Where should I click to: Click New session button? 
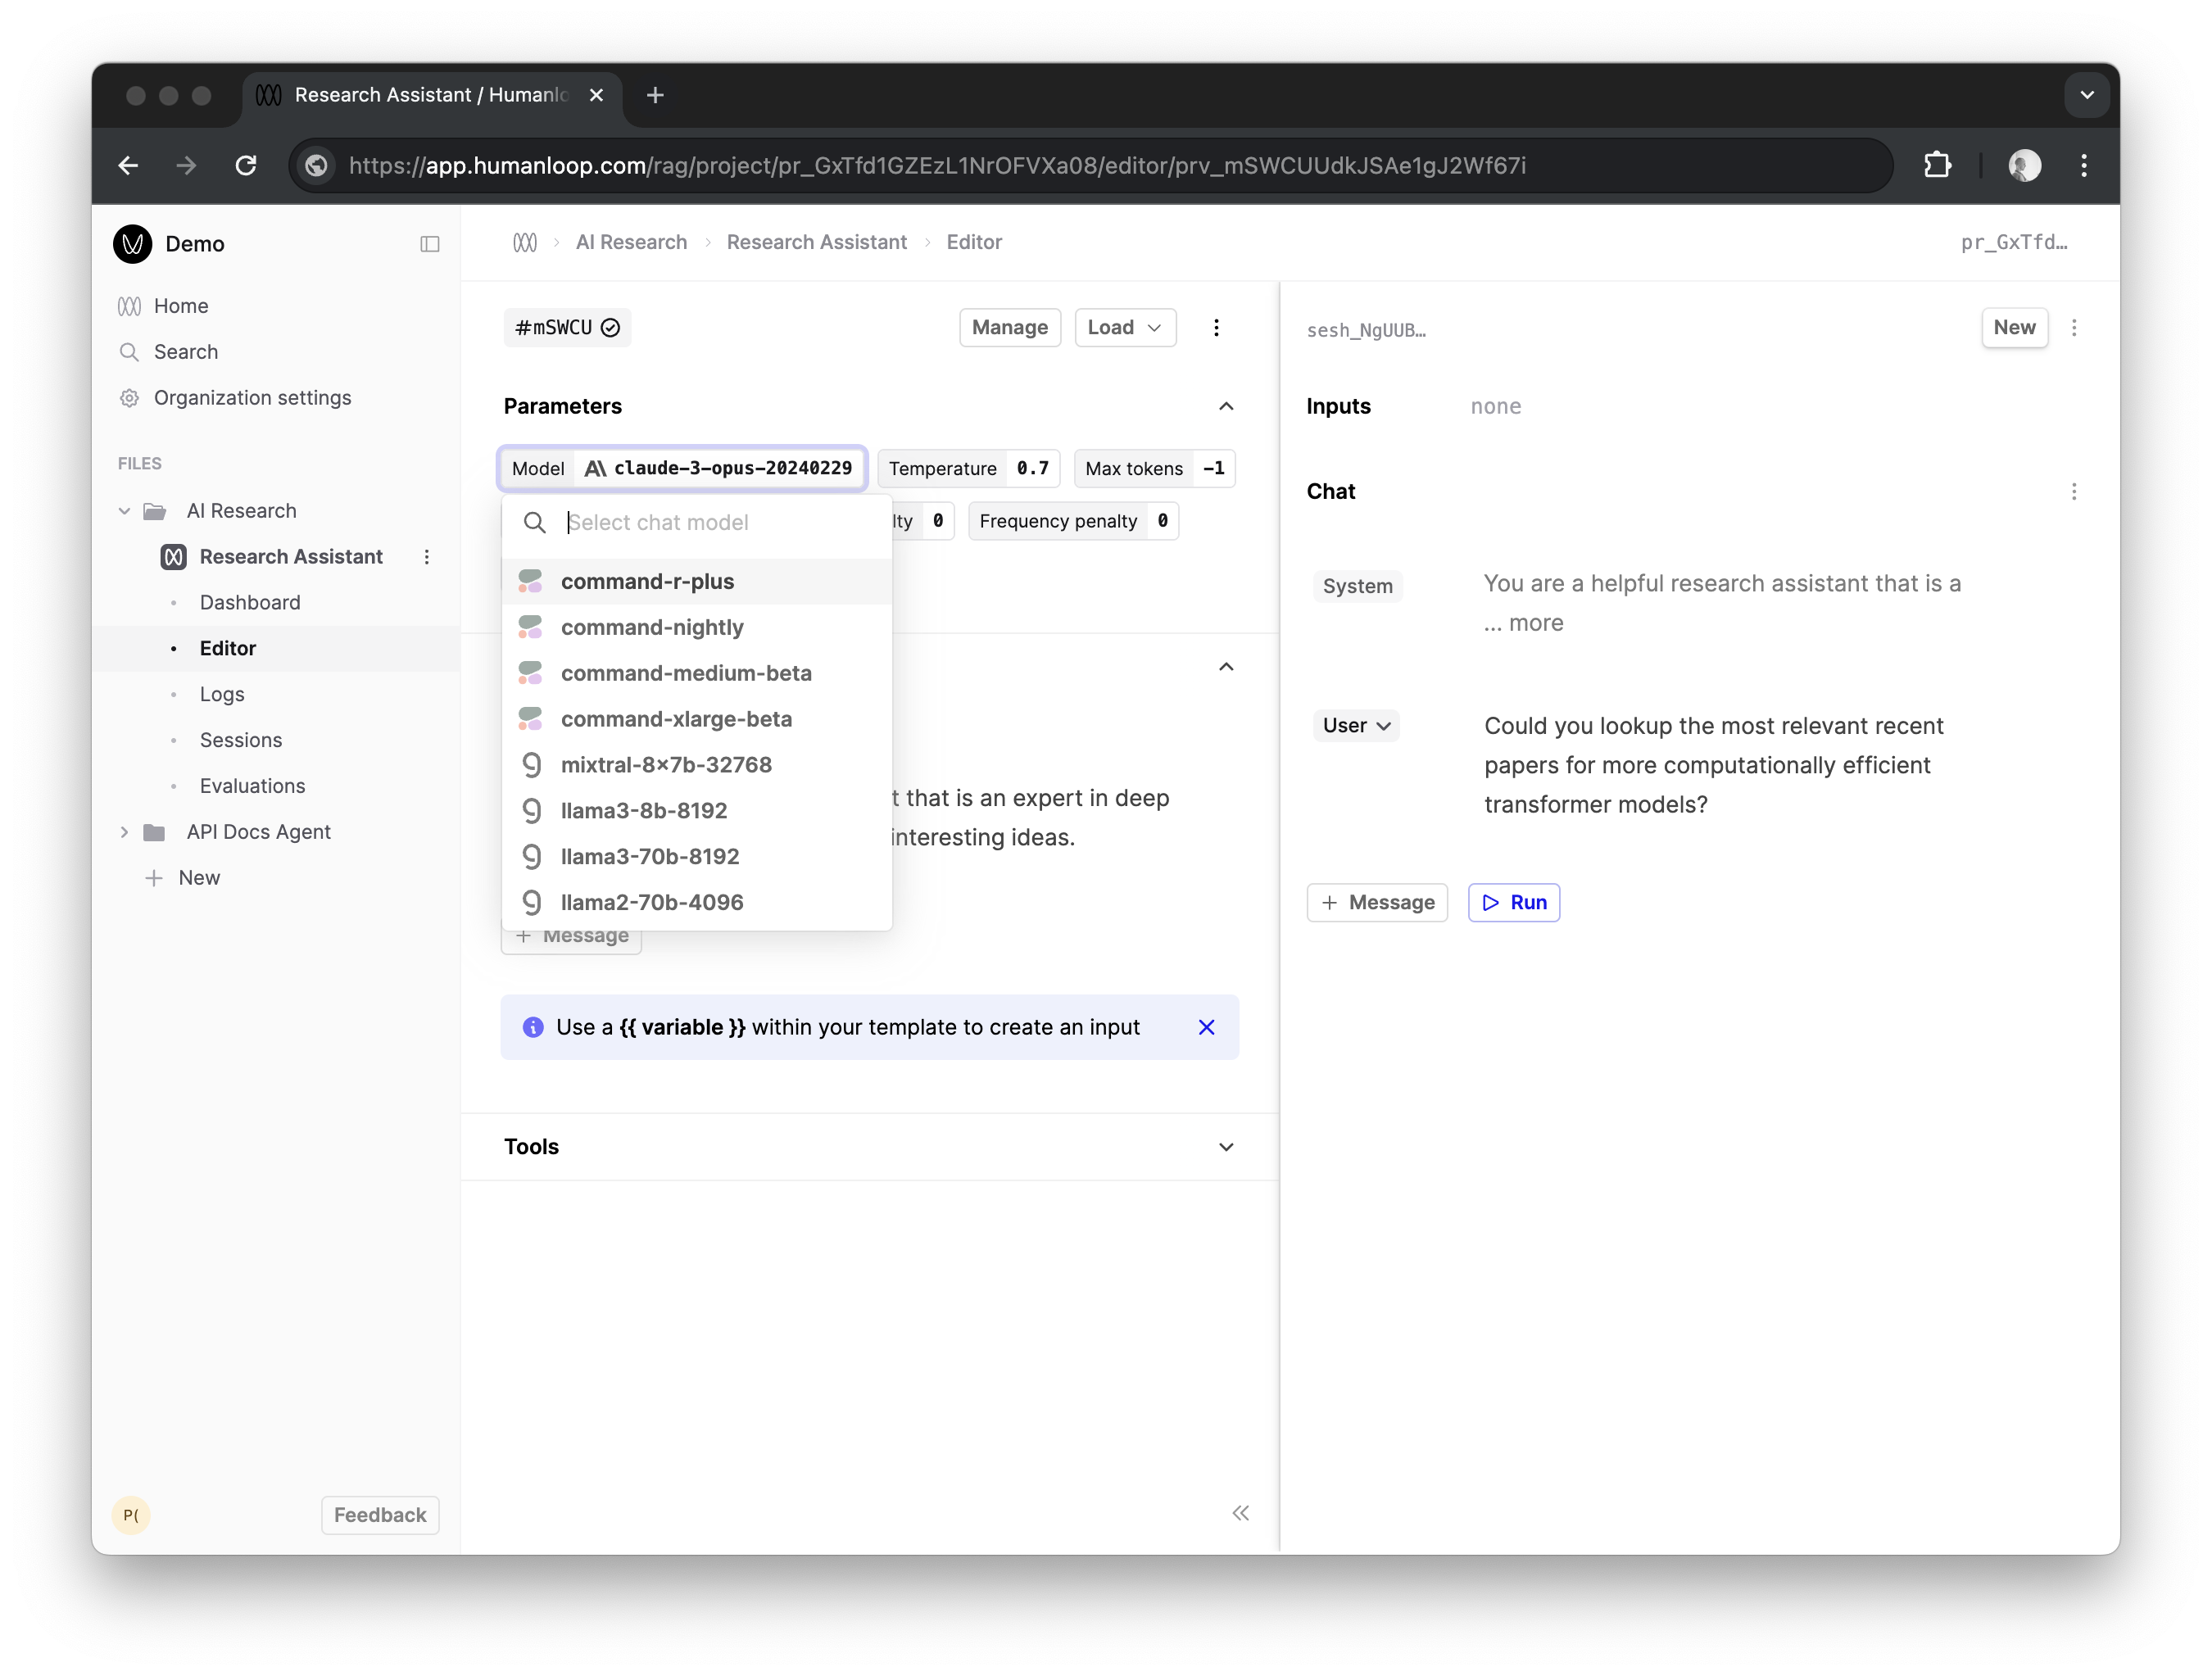[x=2014, y=328]
